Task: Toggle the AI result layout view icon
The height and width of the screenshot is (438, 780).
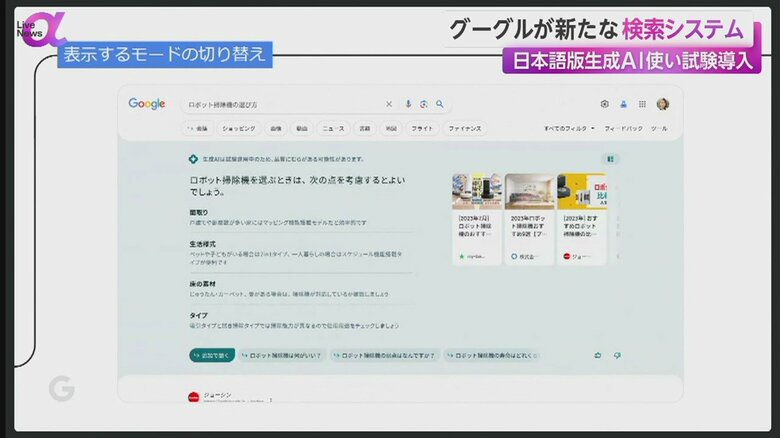Action: pos(610,159)
